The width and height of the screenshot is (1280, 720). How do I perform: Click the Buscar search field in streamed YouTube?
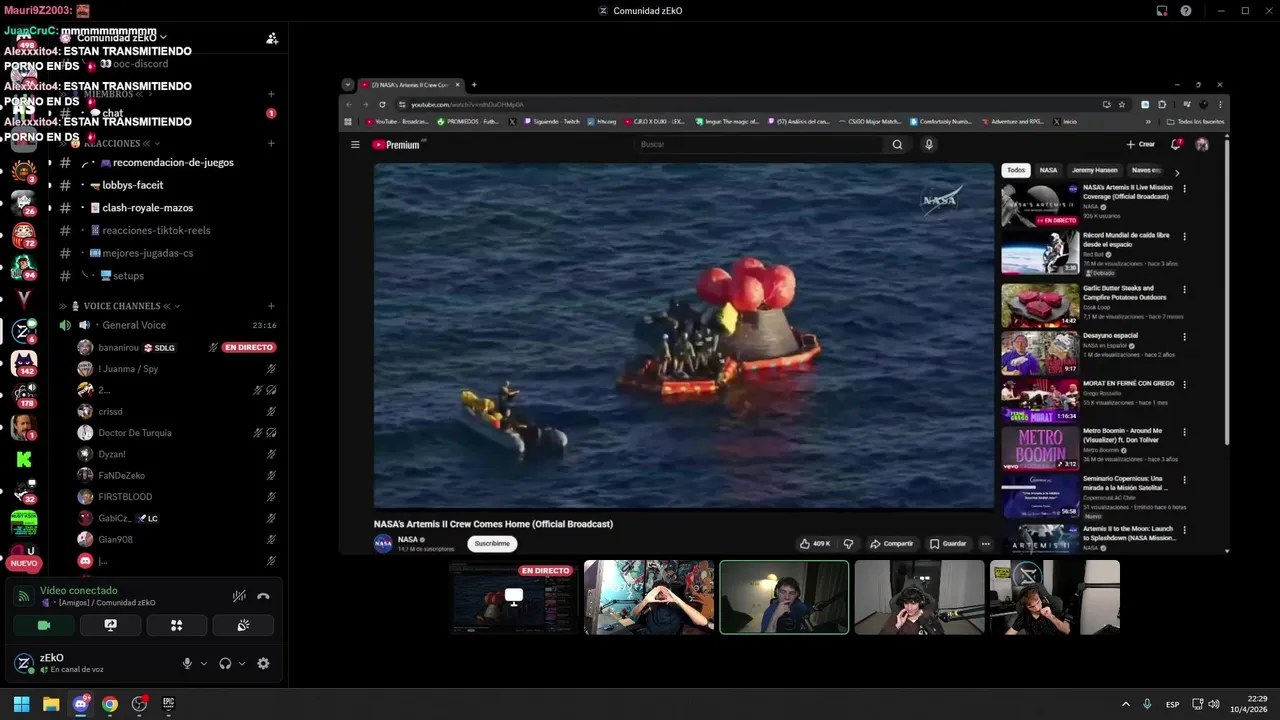pyautogui.click(x=760, y=145)
